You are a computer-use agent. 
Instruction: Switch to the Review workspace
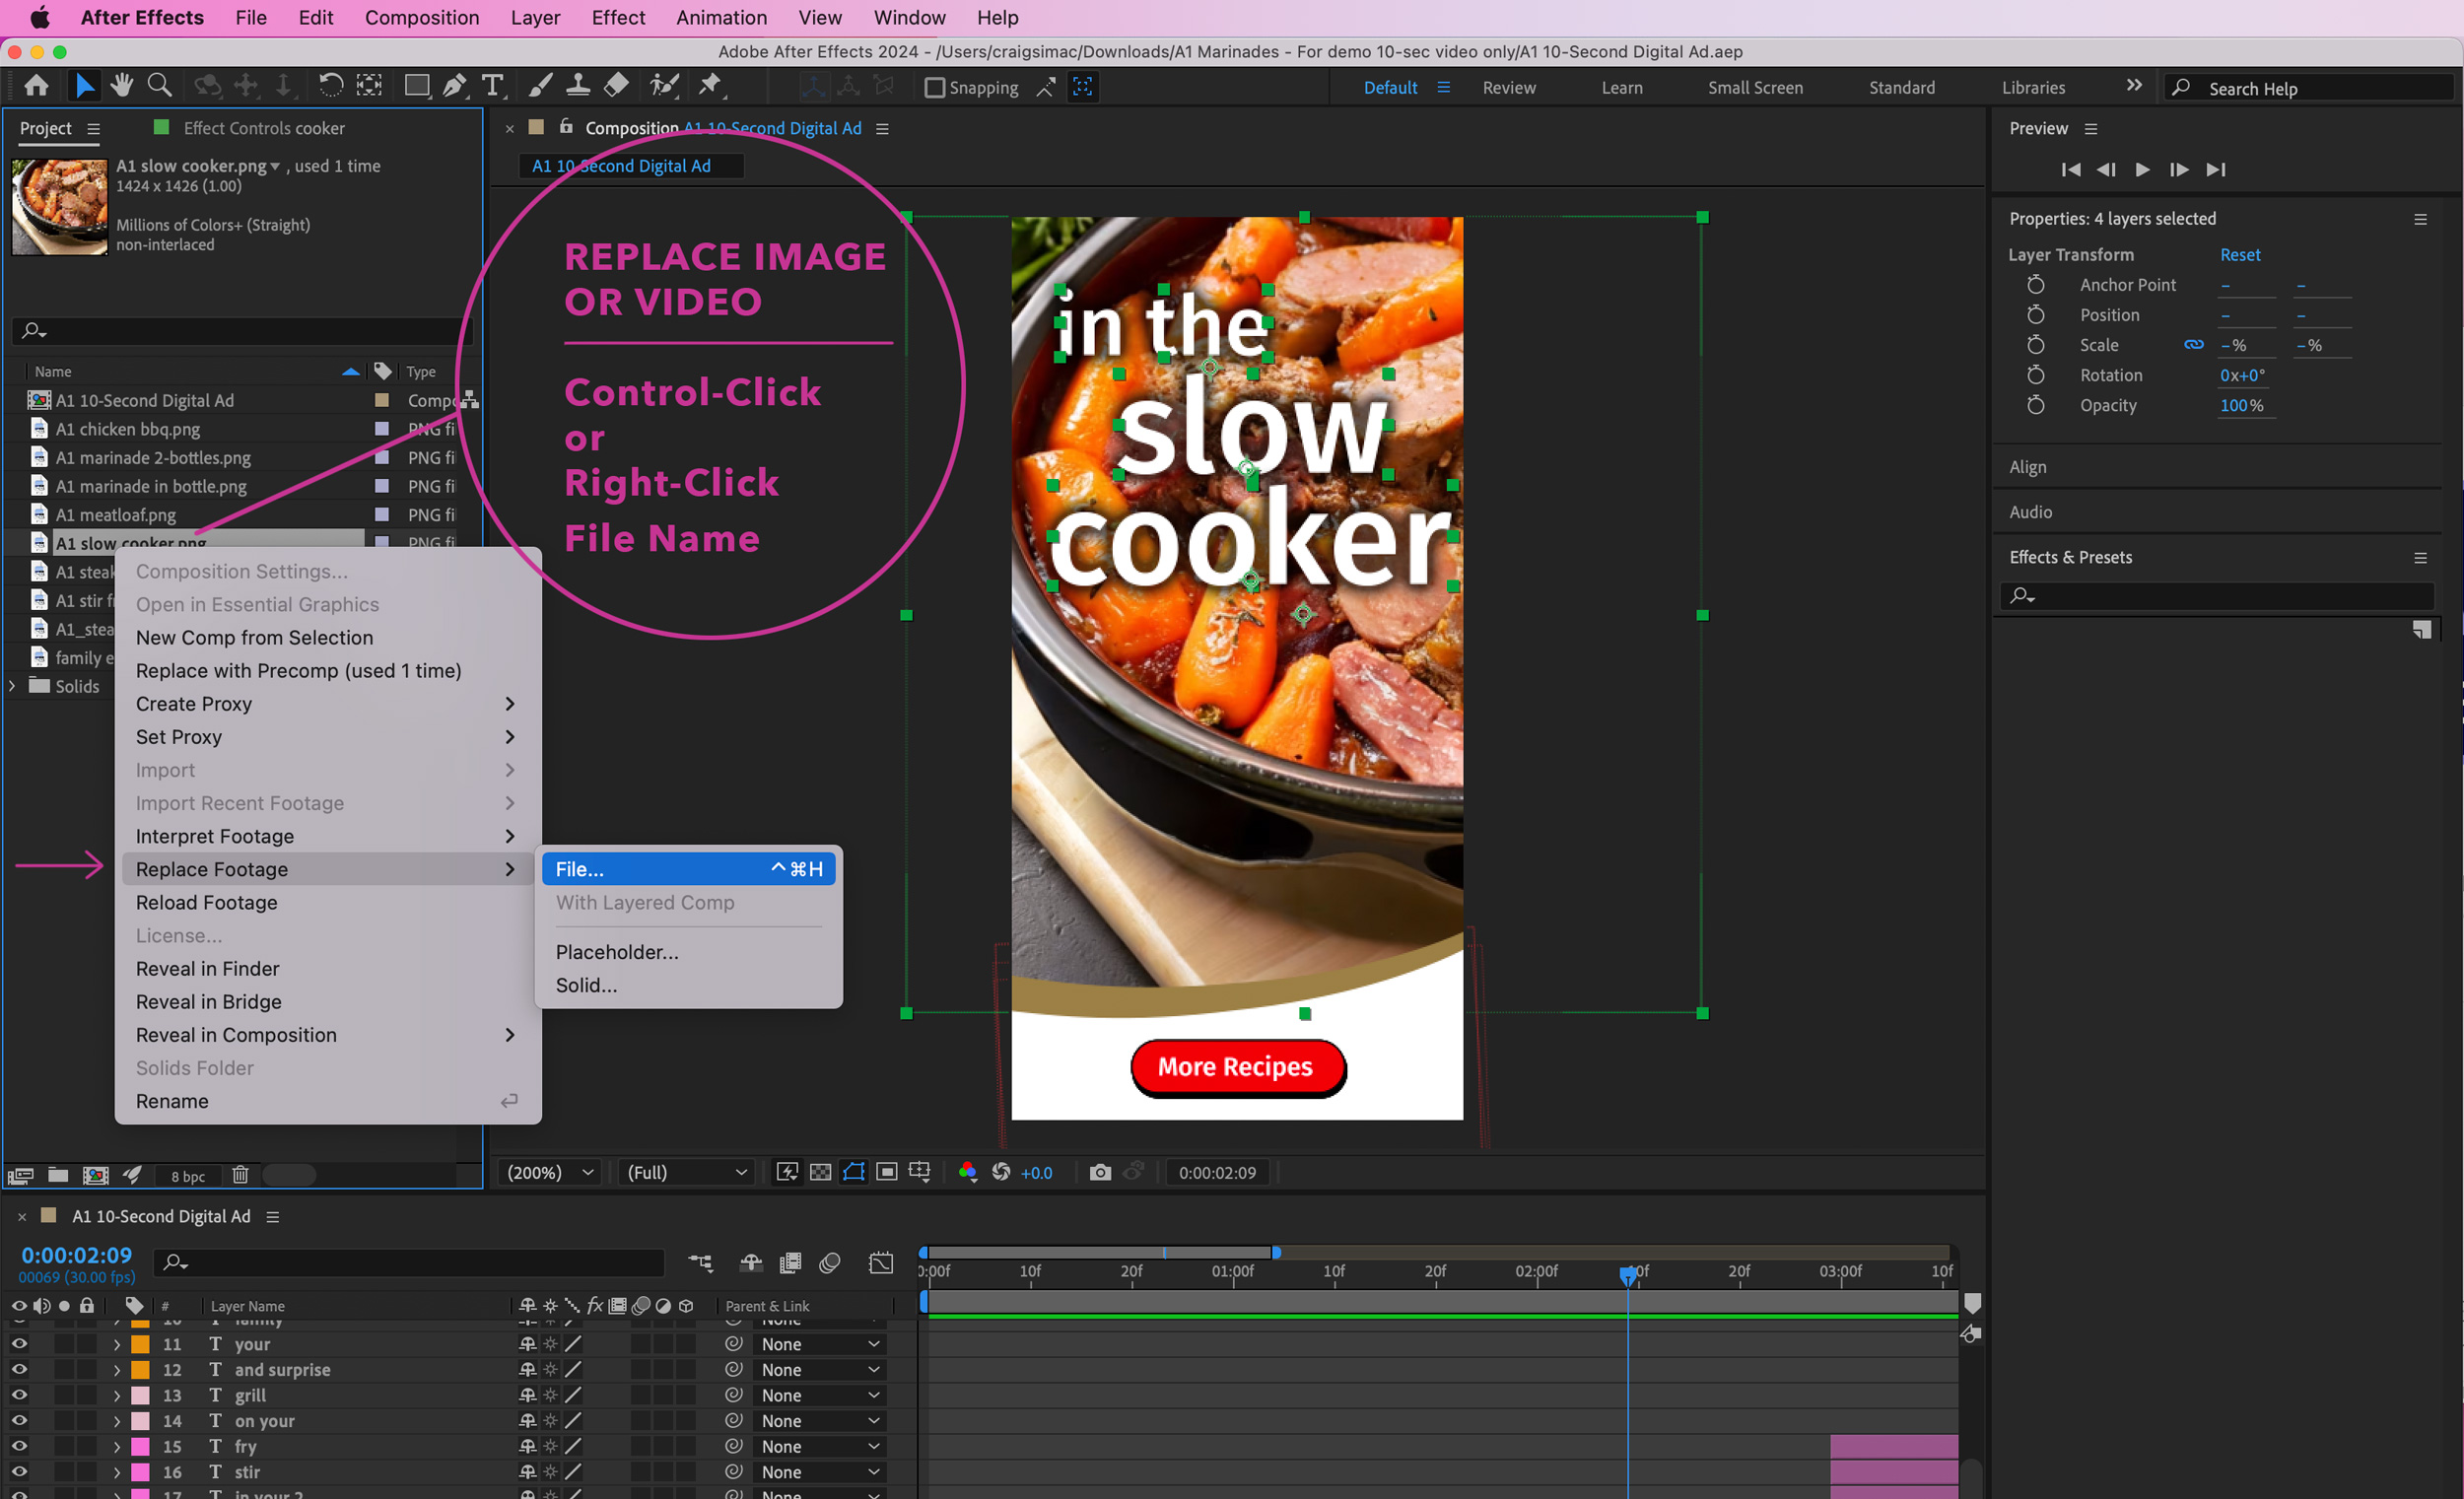[1508, 87]
